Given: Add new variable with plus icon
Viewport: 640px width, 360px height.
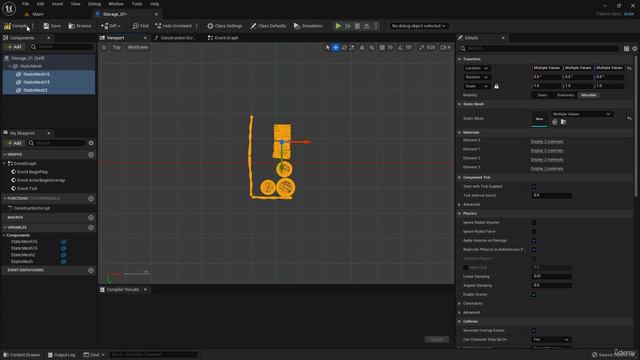Looking at the screenshot, I should tap(91, 227).
